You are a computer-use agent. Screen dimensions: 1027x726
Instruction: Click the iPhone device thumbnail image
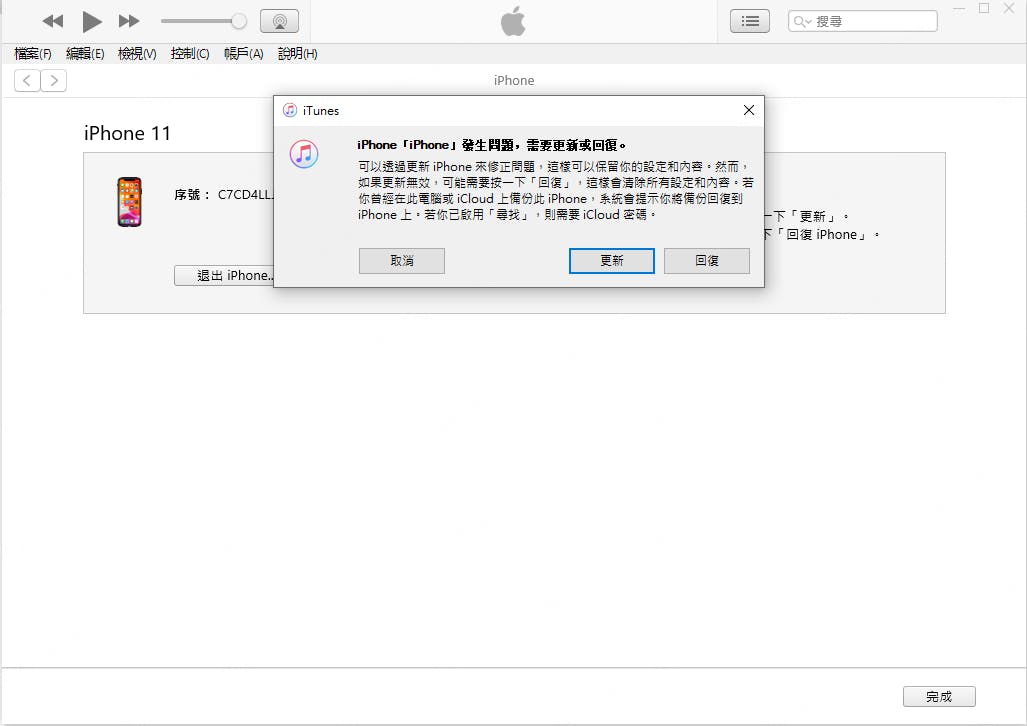click(x=130, y=202)
